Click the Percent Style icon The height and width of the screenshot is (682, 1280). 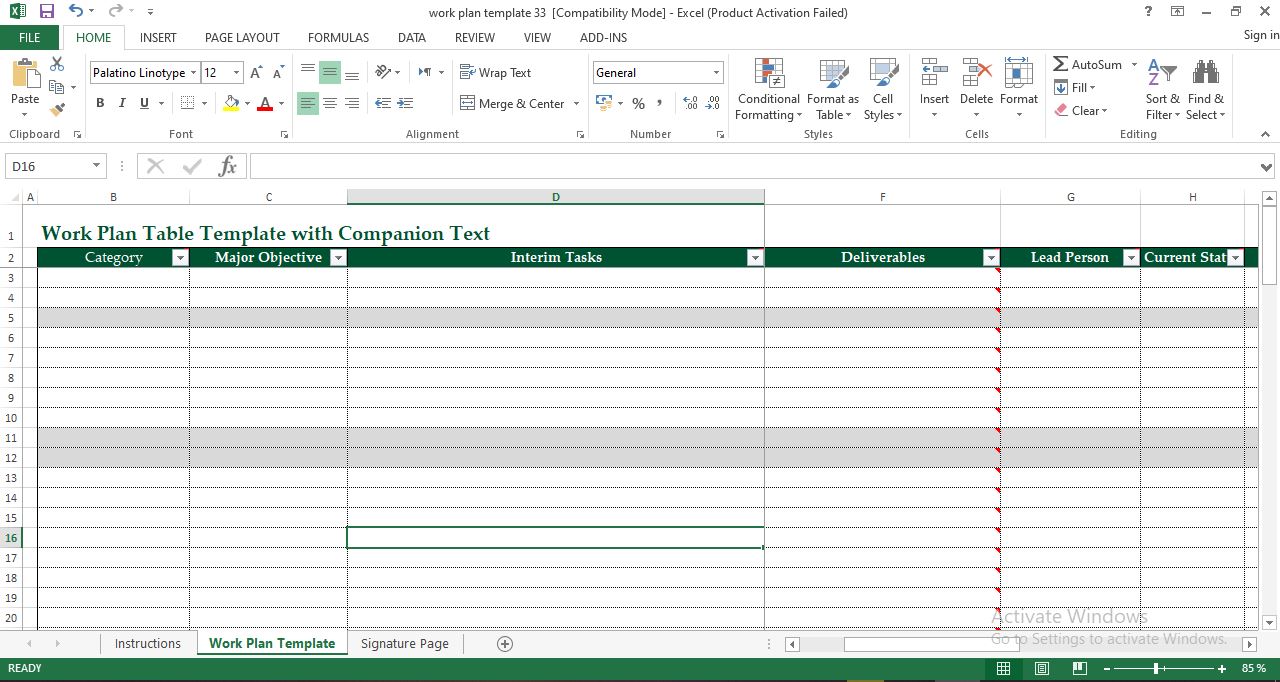[x=638, y=103]
